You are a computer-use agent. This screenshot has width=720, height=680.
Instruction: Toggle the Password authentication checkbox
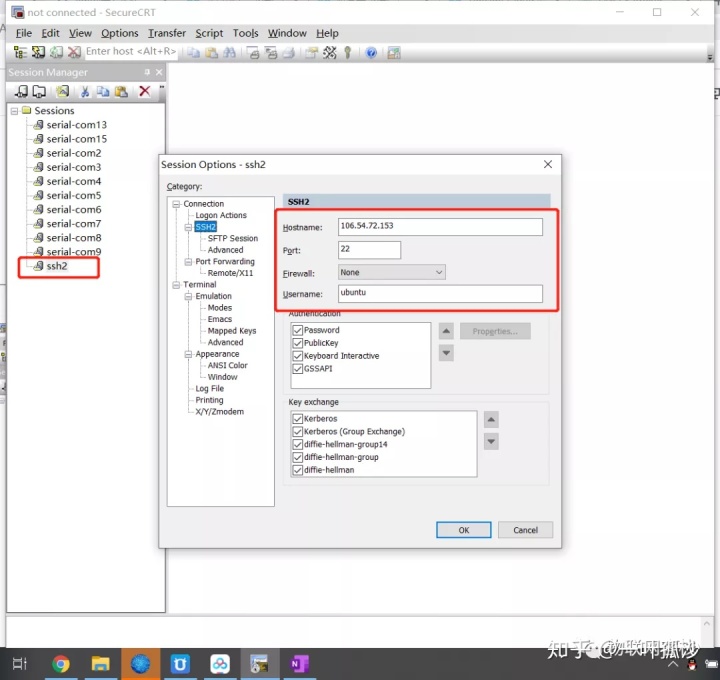coord(298,330)
